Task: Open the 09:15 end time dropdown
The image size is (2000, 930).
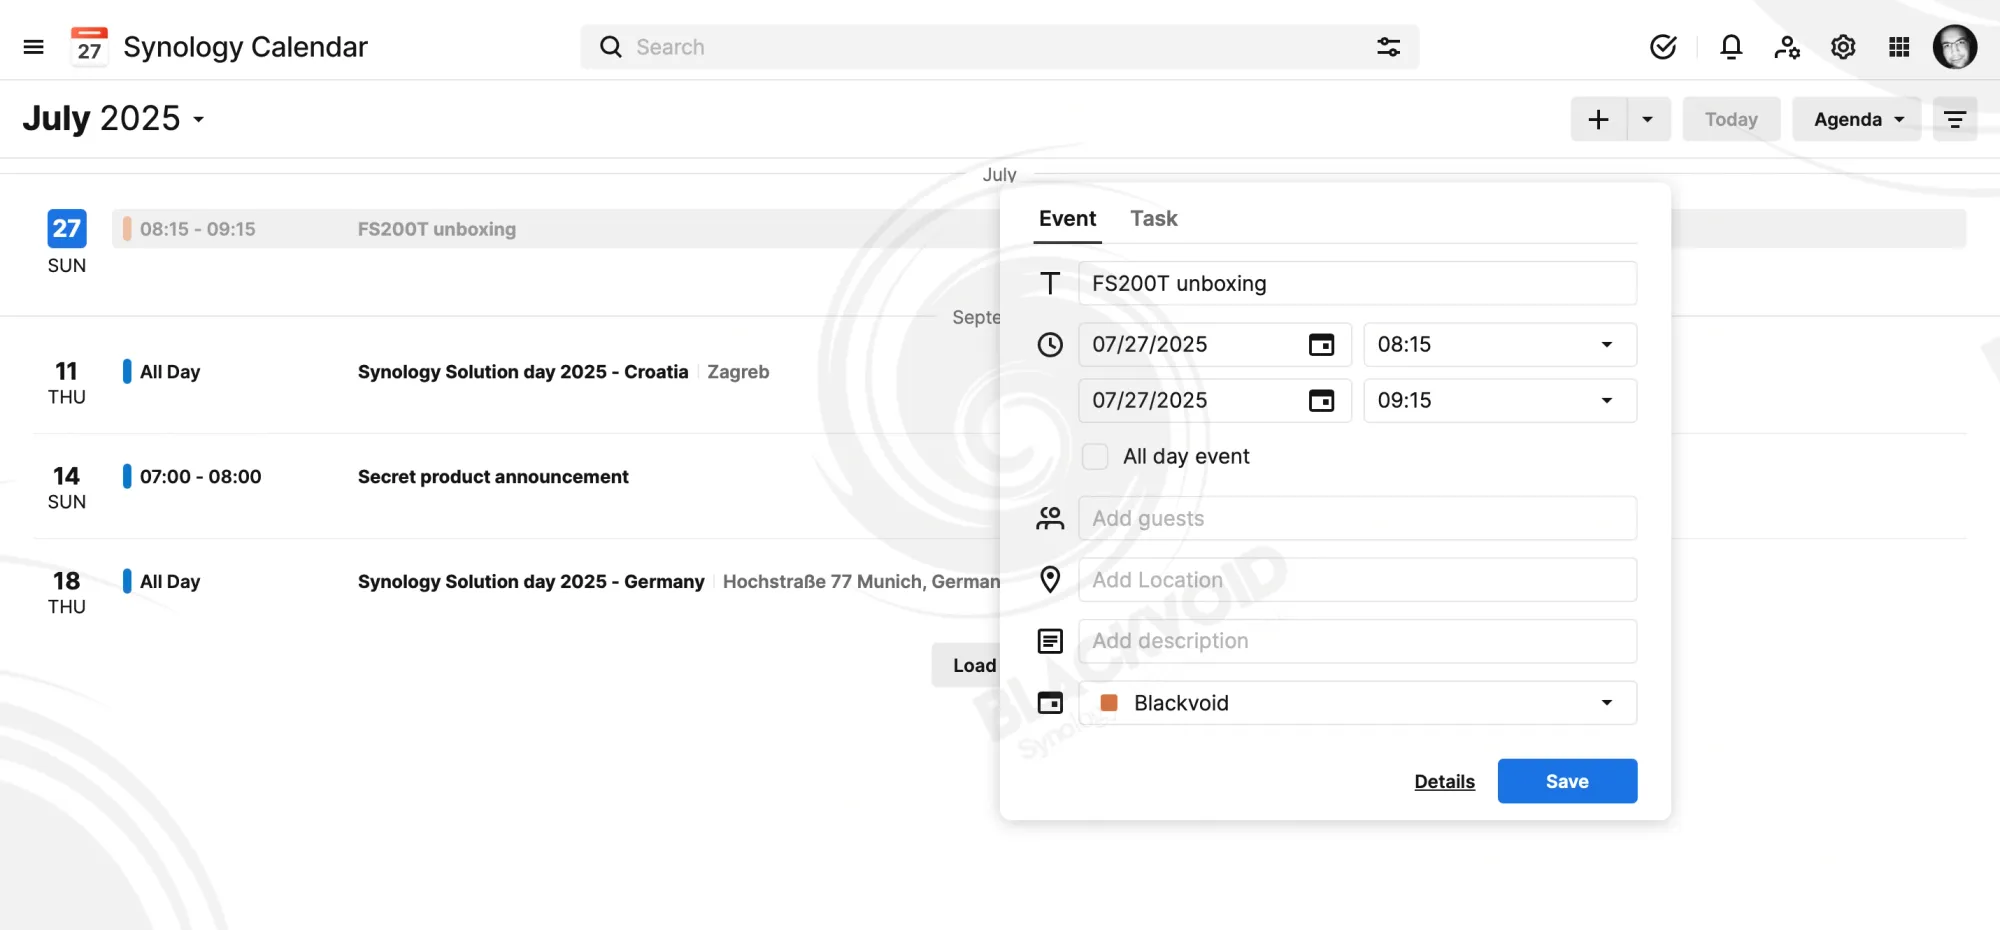Action: point(1500,400)
